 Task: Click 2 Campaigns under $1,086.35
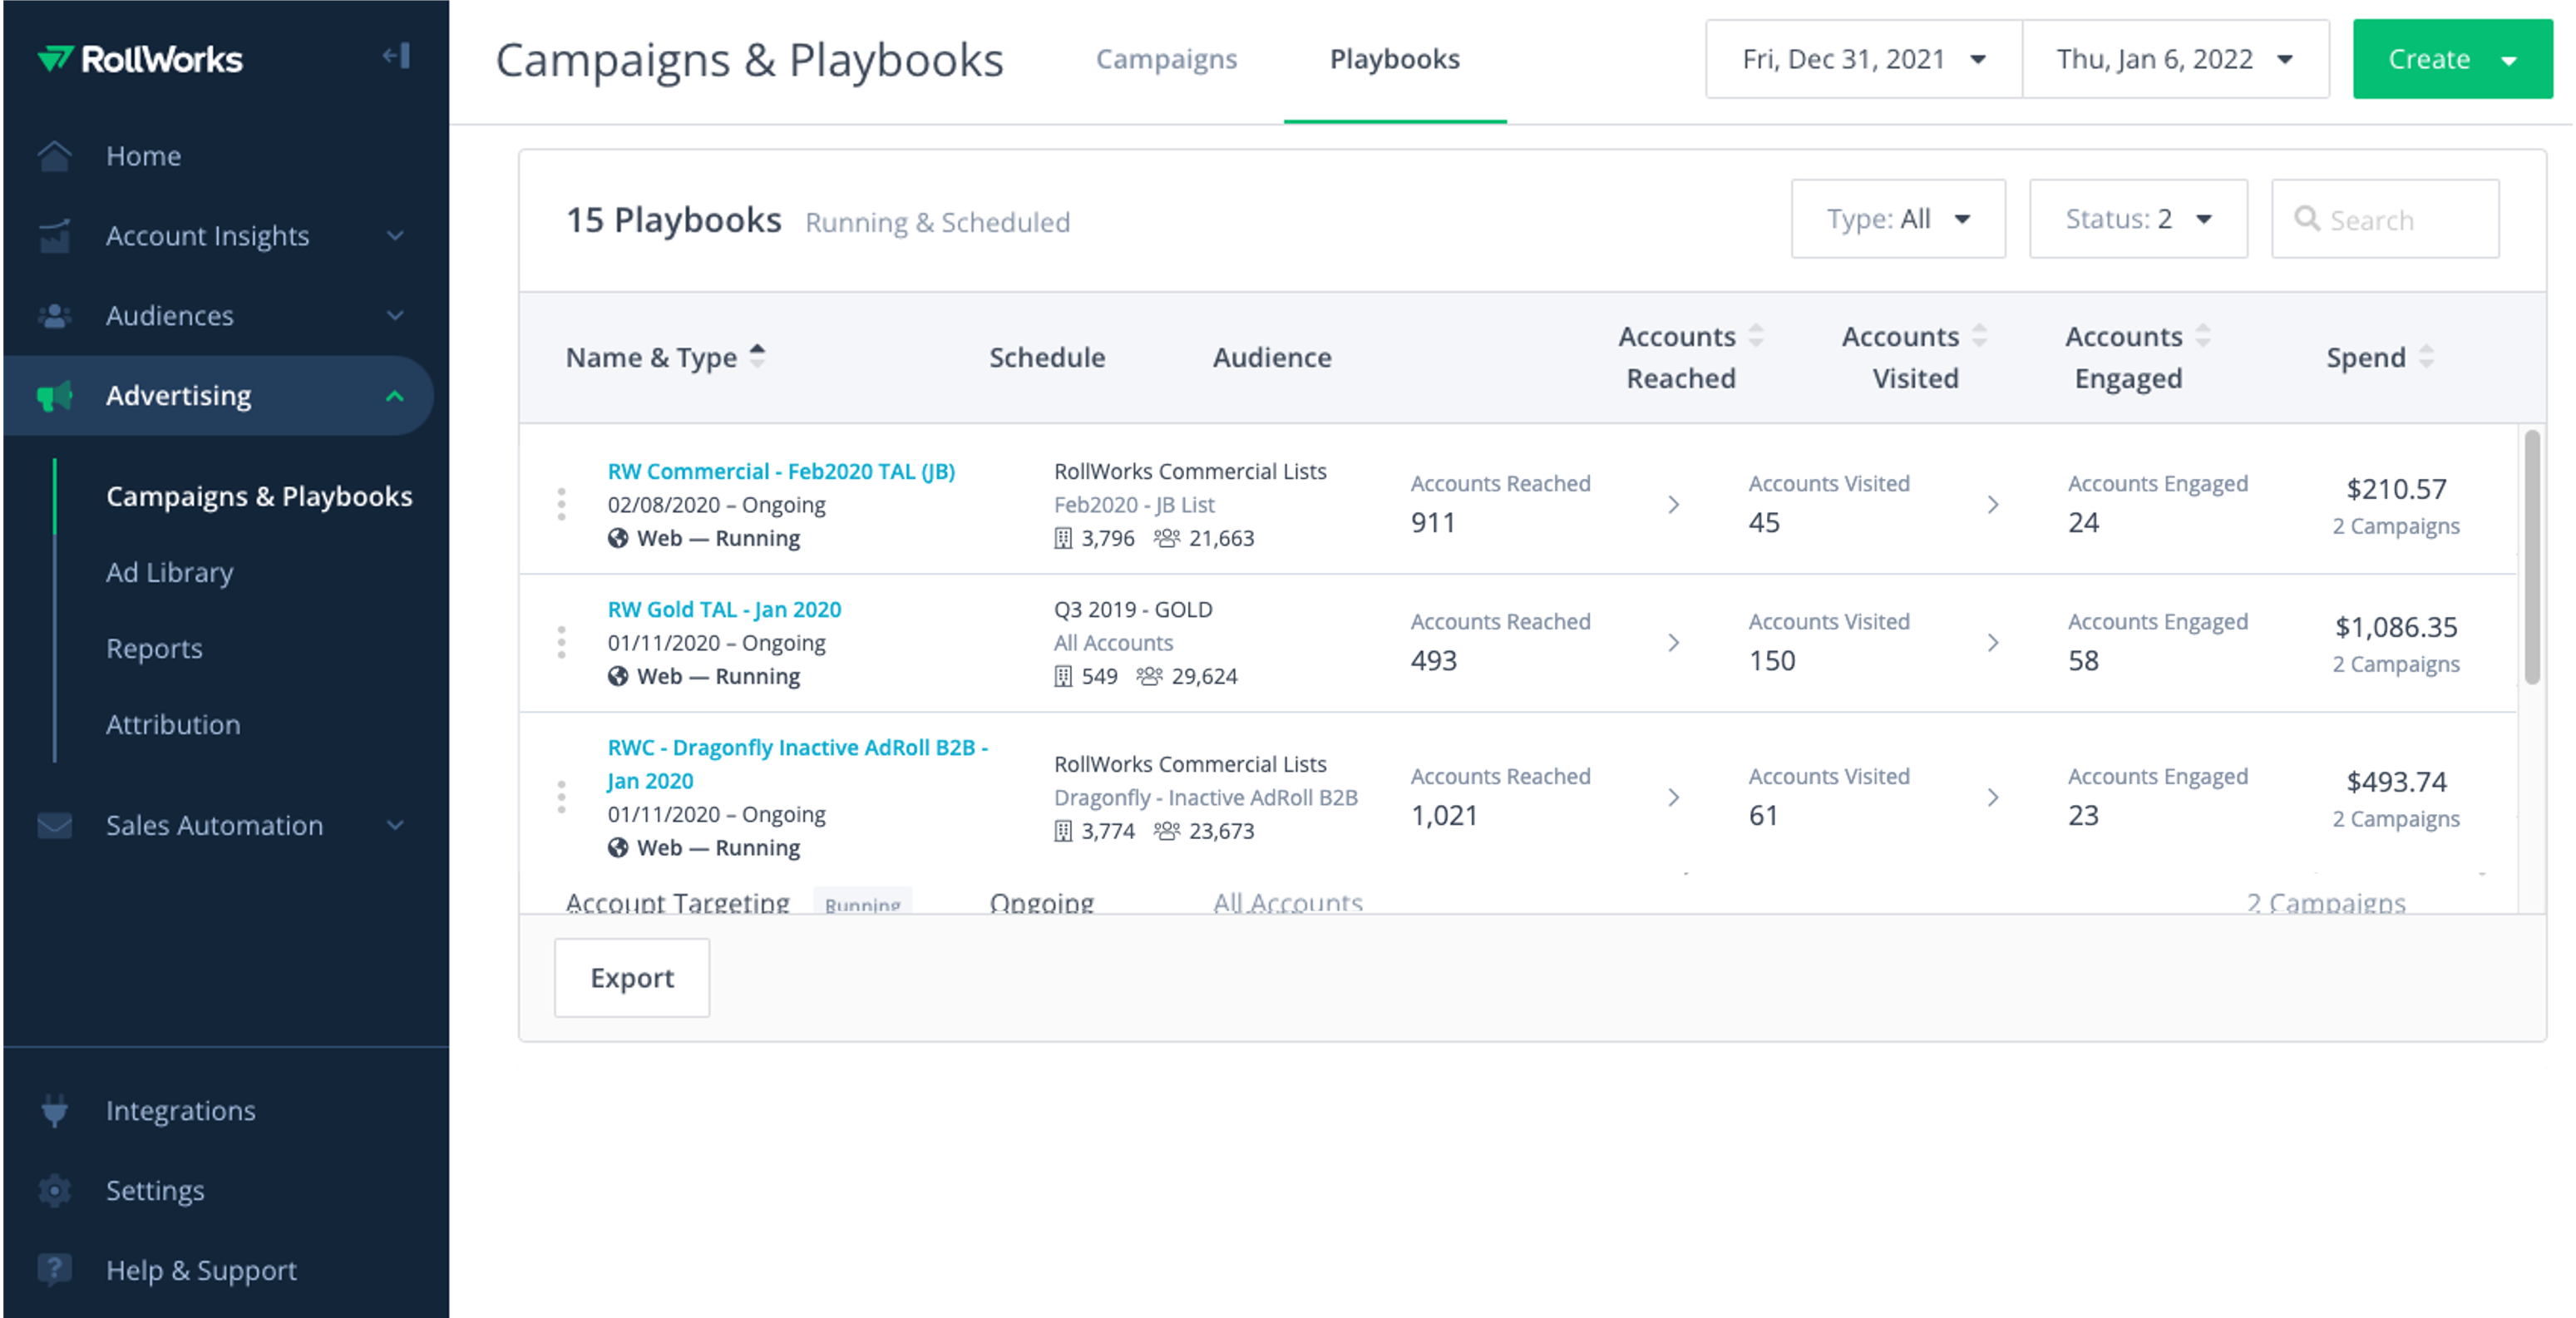pyautogui.click(x=2396, y=665)
